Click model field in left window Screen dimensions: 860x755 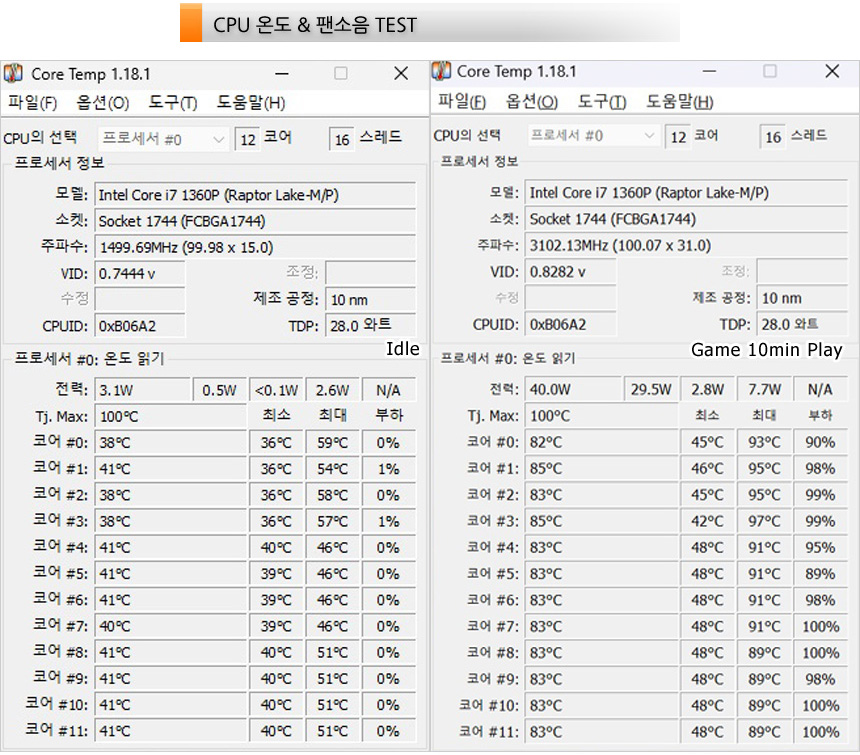(255, 195)
